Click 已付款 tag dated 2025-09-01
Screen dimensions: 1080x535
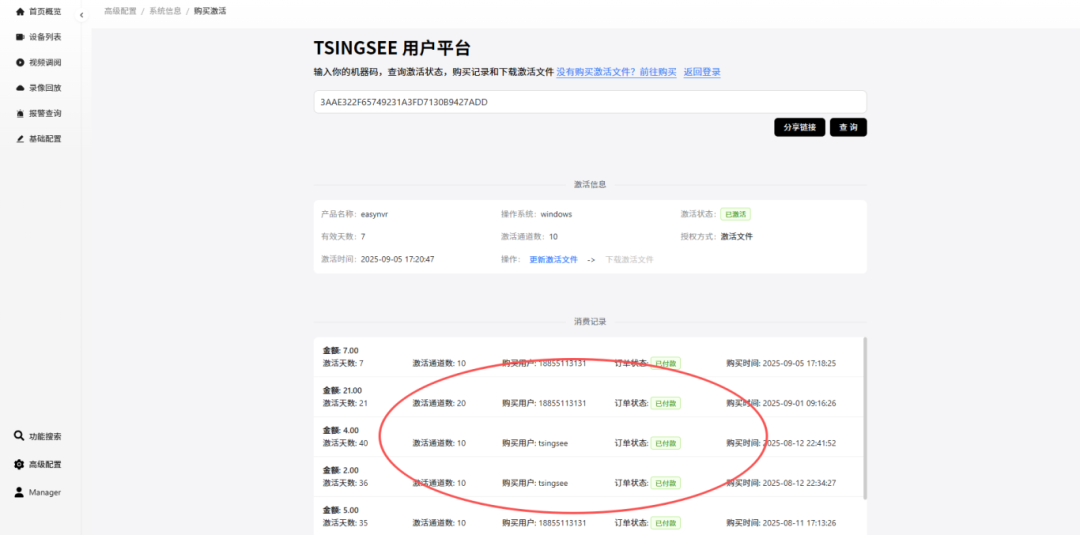665,403
